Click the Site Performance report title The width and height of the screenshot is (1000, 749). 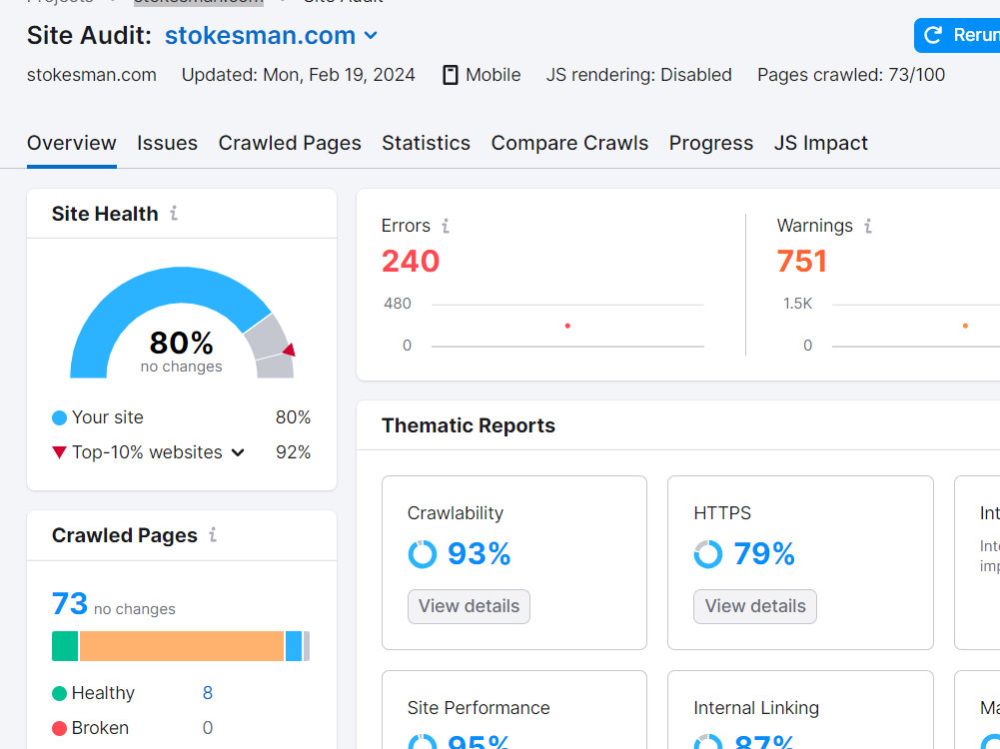(x=478, y=708)
